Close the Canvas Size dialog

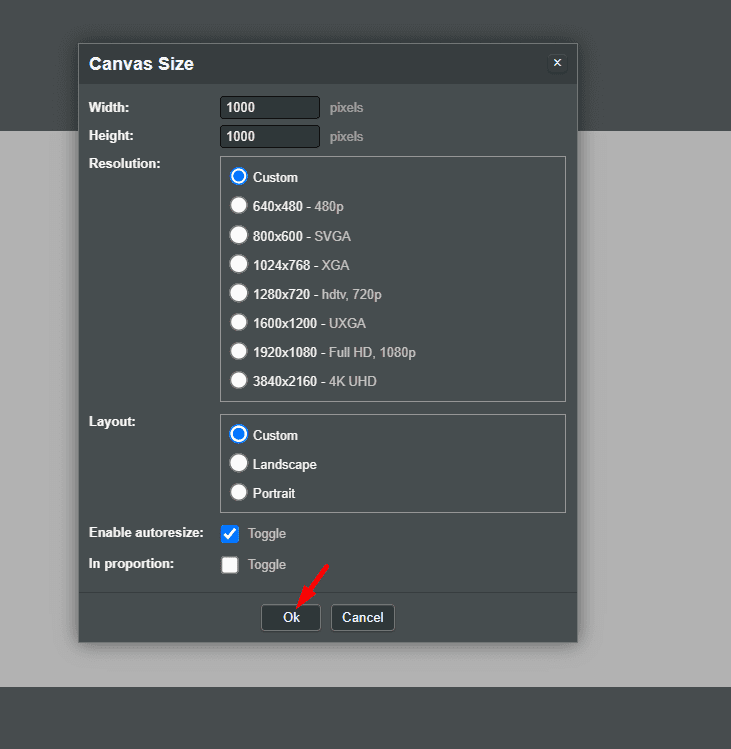(x=557, y=63)
